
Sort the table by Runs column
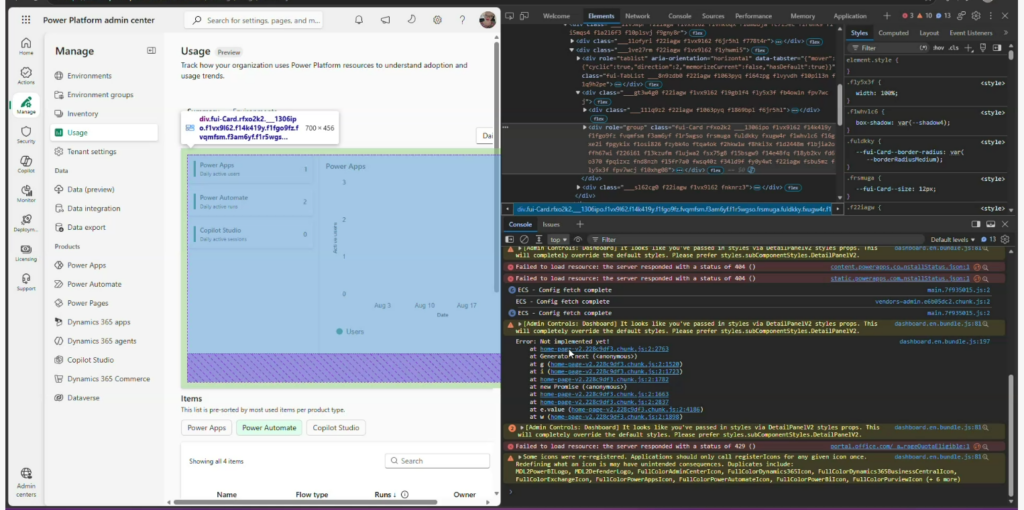(x=385, y=494)
